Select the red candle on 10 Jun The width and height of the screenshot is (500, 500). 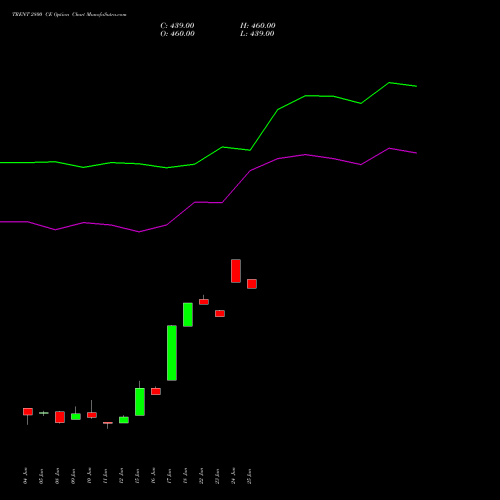(92, 415)
